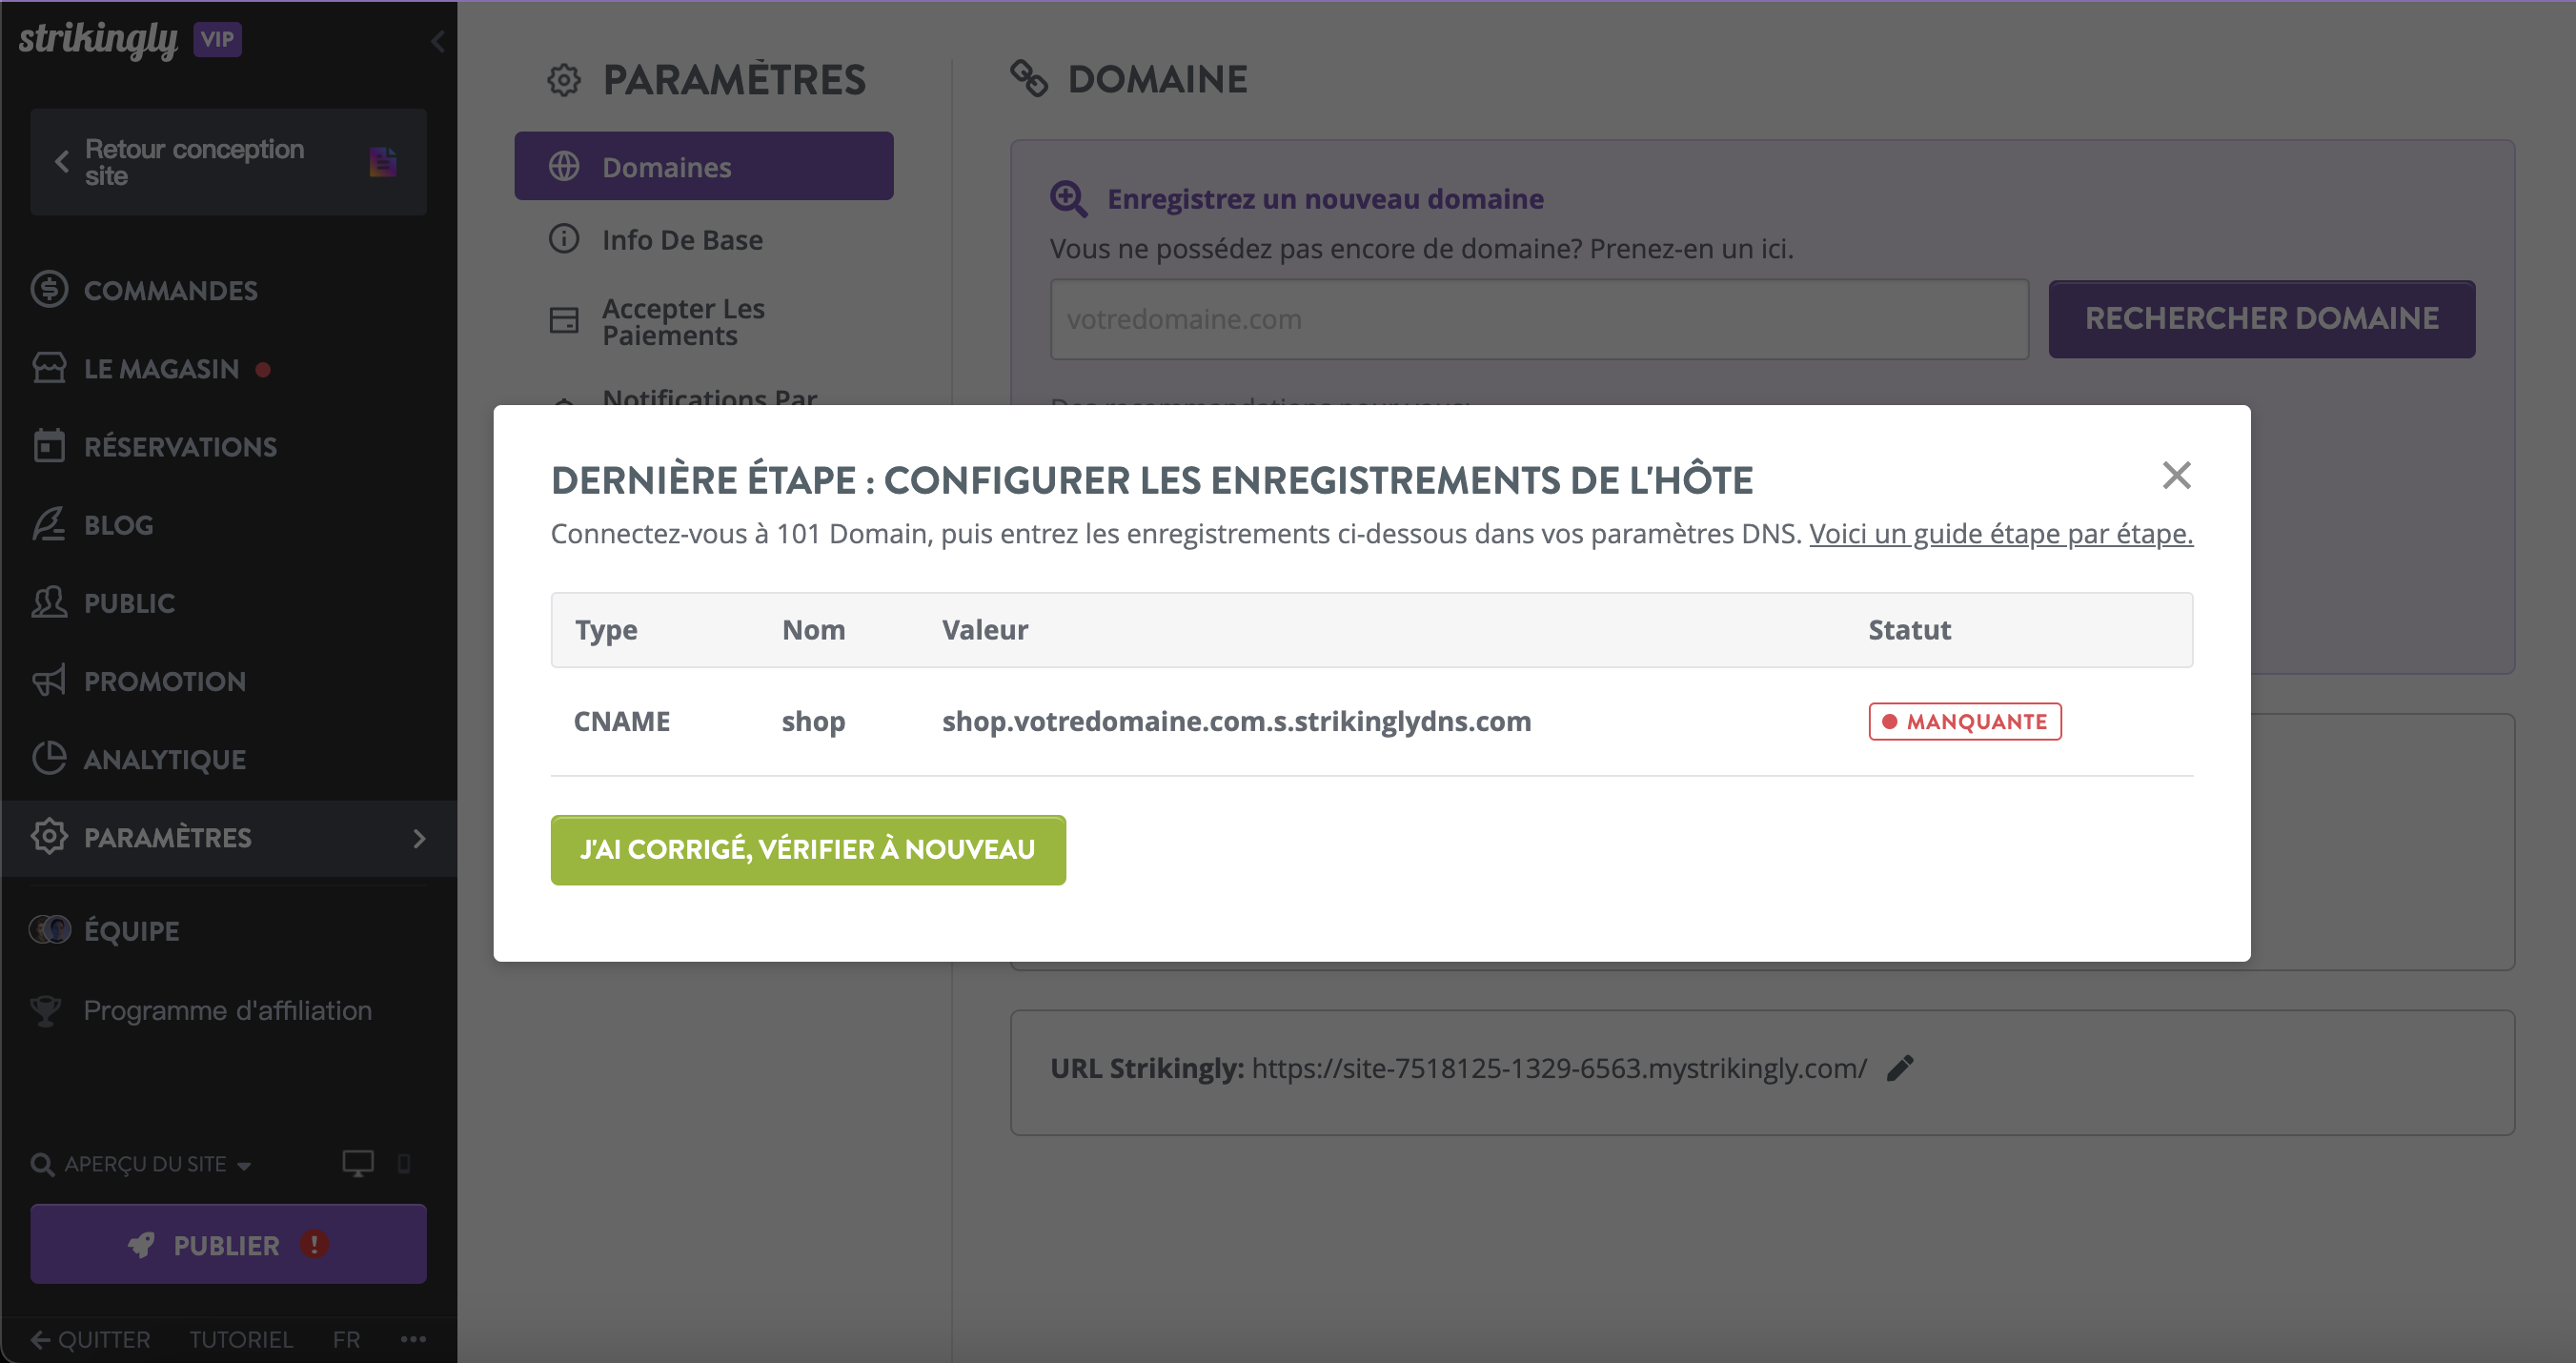Open Public audience icon
This screenshot has width=2576, height=1363.
49,602
